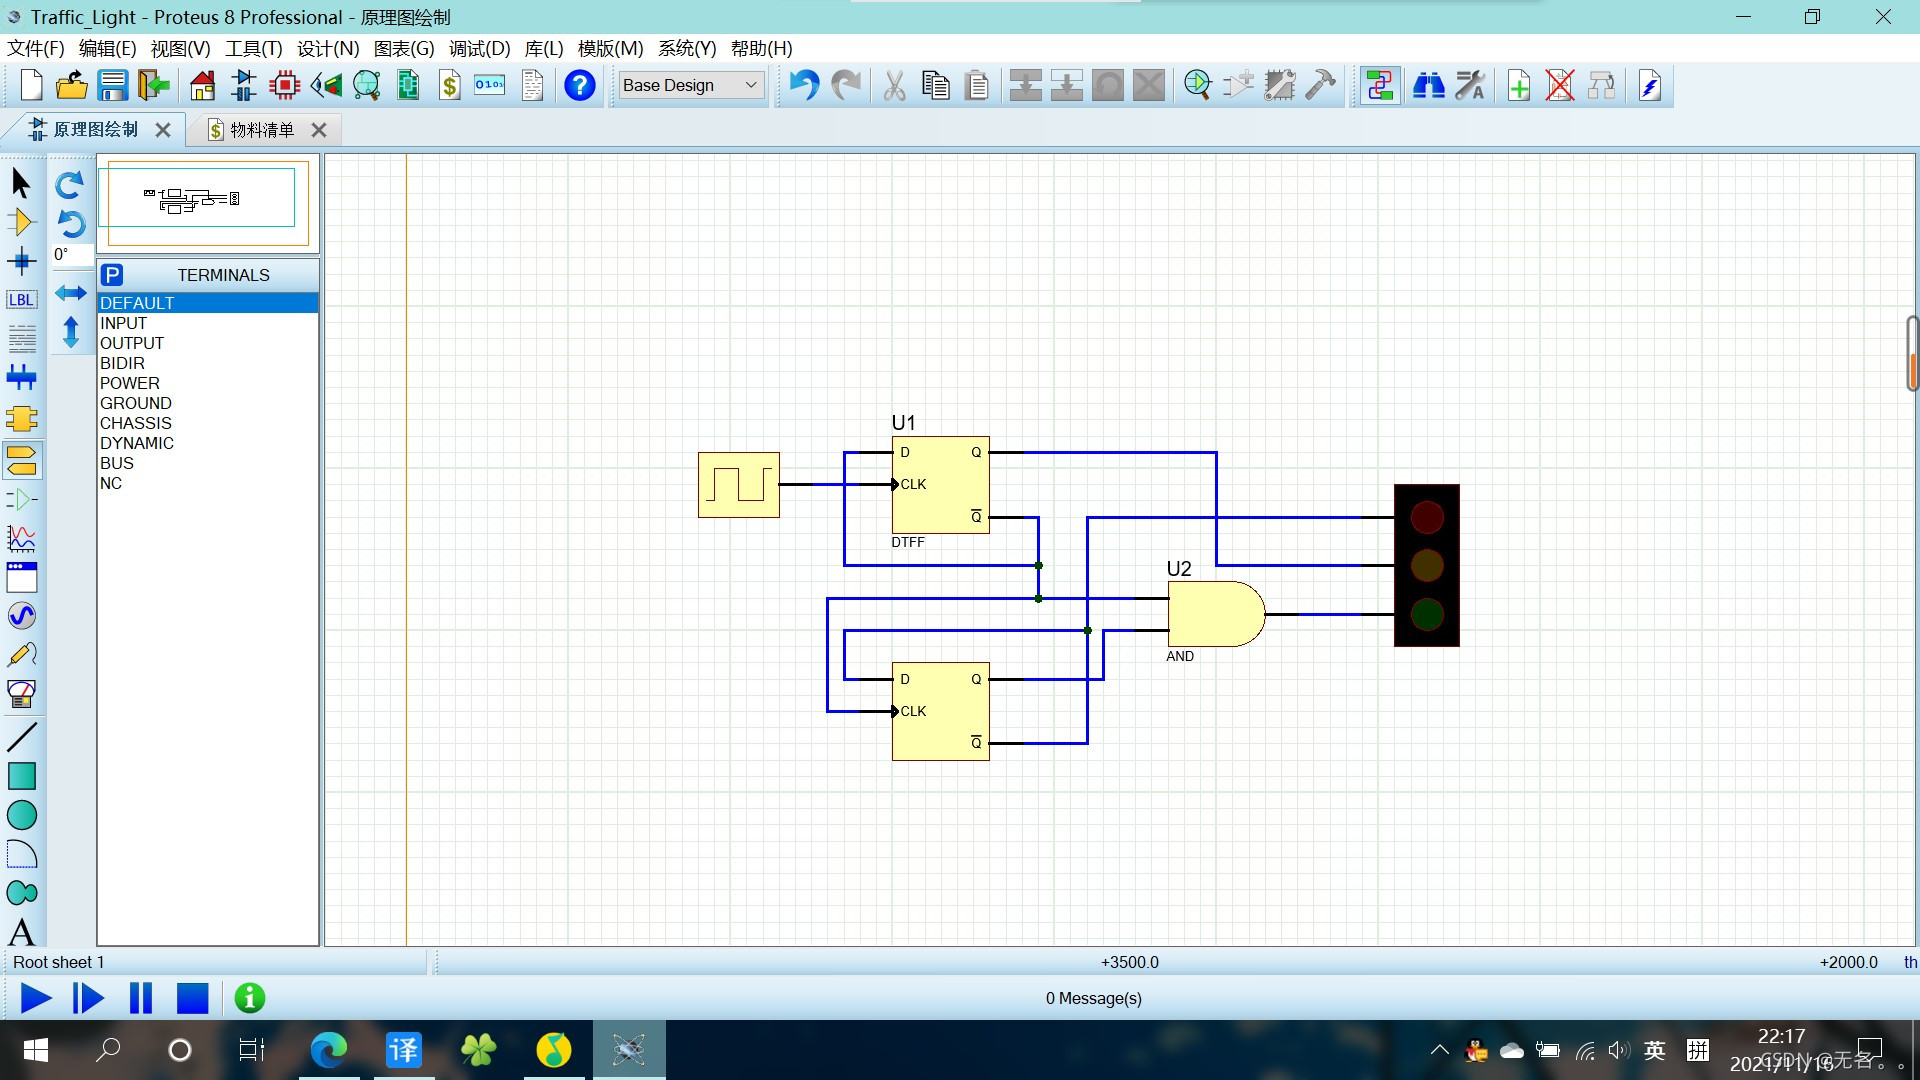
Task: Open the 工具(T) menu
Action: pos(253,48)
